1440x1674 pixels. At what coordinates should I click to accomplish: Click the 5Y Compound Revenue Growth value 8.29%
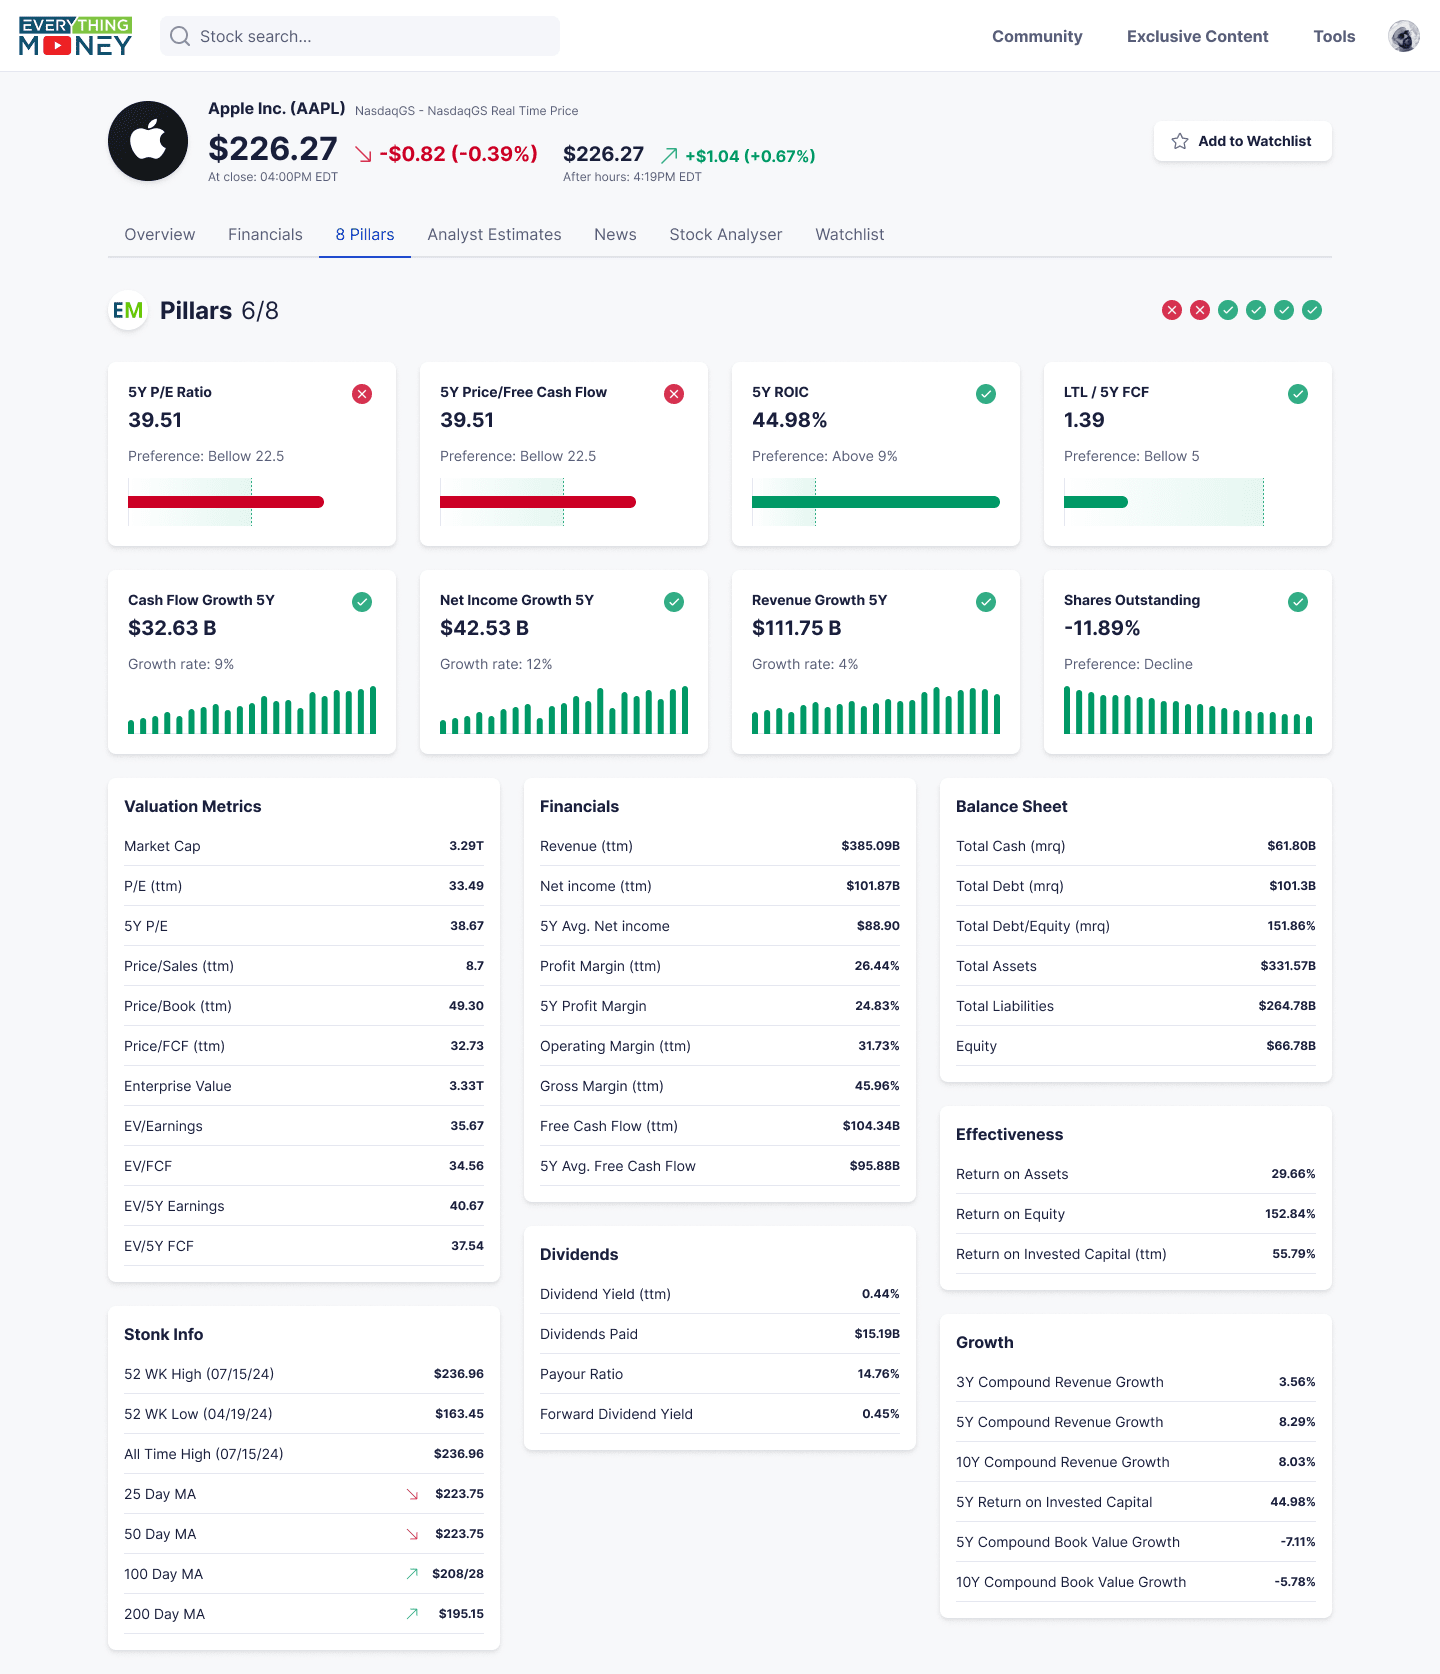click(x=1297, y=1422)
